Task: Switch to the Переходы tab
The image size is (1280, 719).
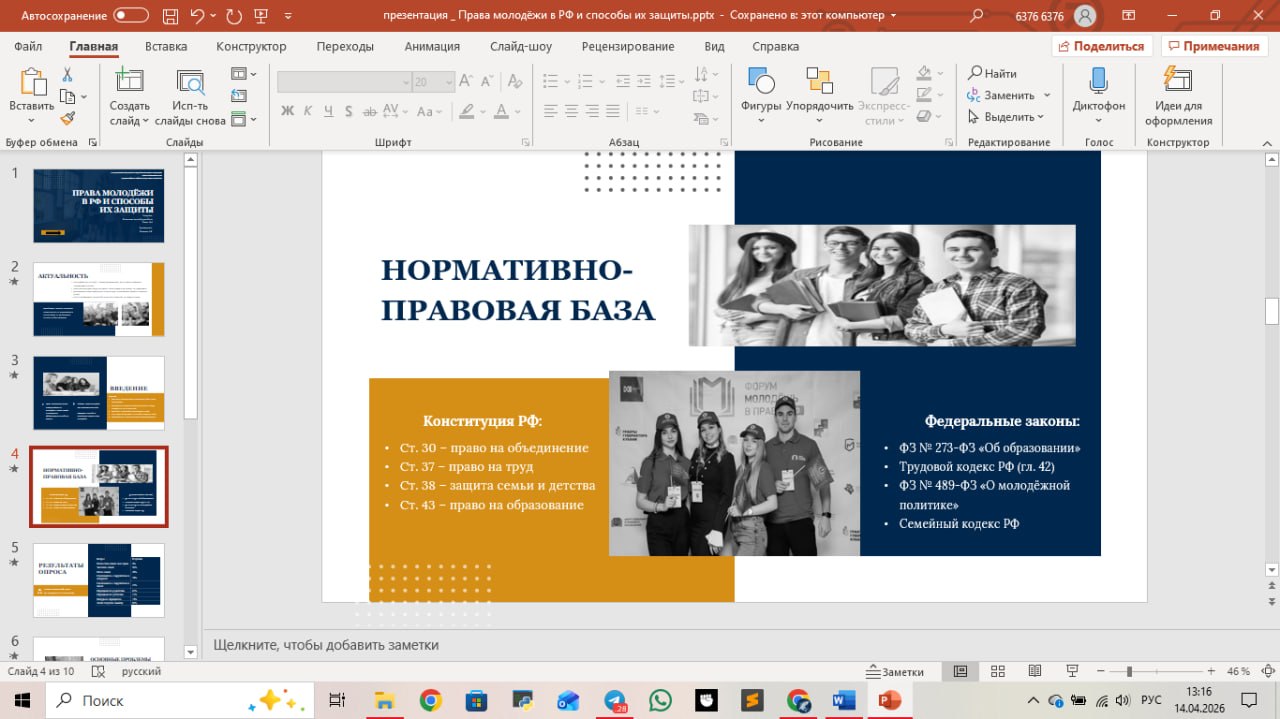Action: point(345,47)
